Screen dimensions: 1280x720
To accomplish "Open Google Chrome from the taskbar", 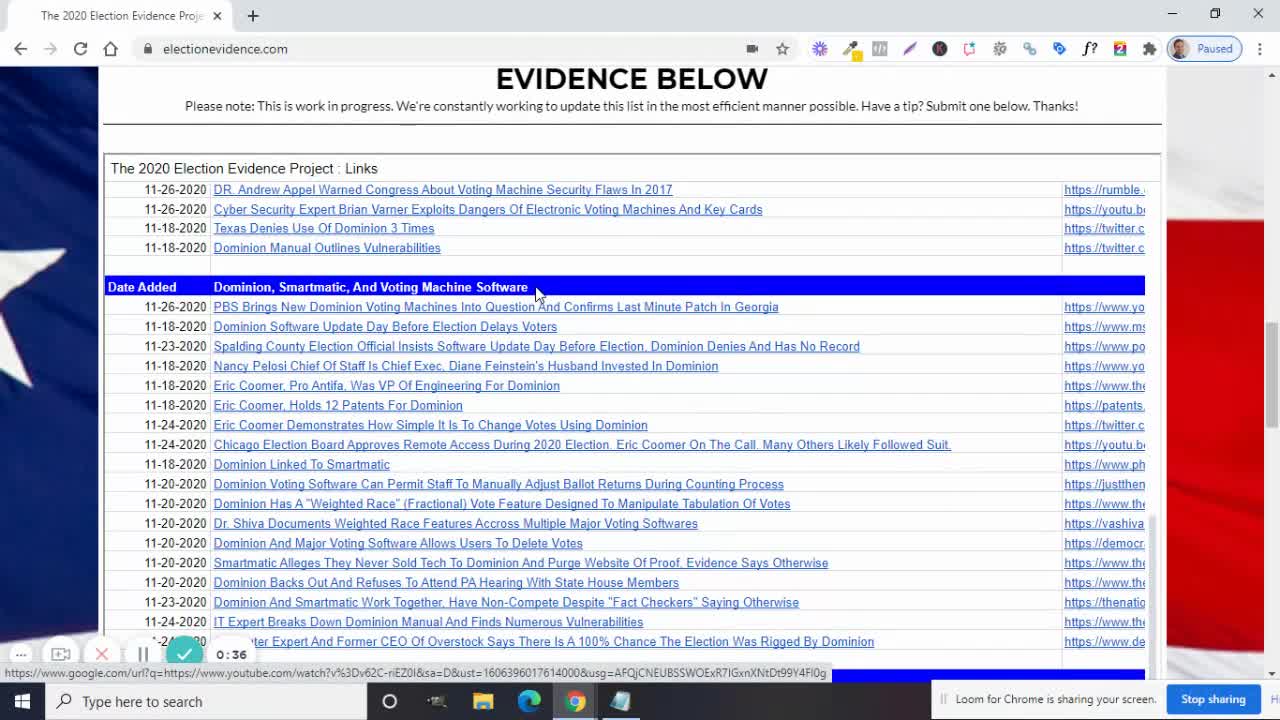I will pos(575,701).
